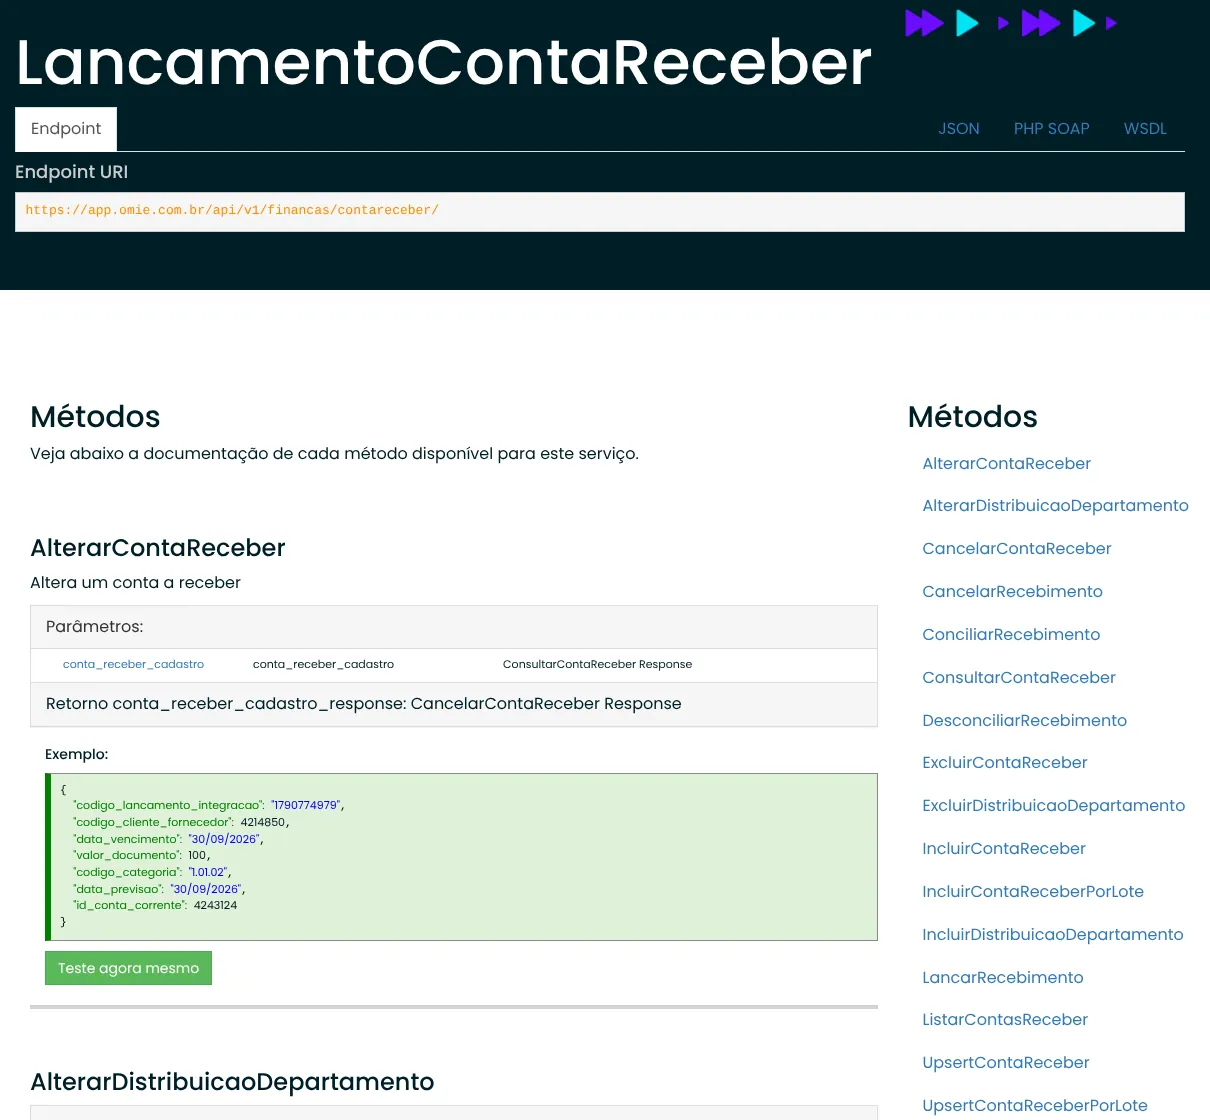Go to IncluirContaReceber method
The height and width of the screenshot is (1120, 1210).
point(1003,849)
